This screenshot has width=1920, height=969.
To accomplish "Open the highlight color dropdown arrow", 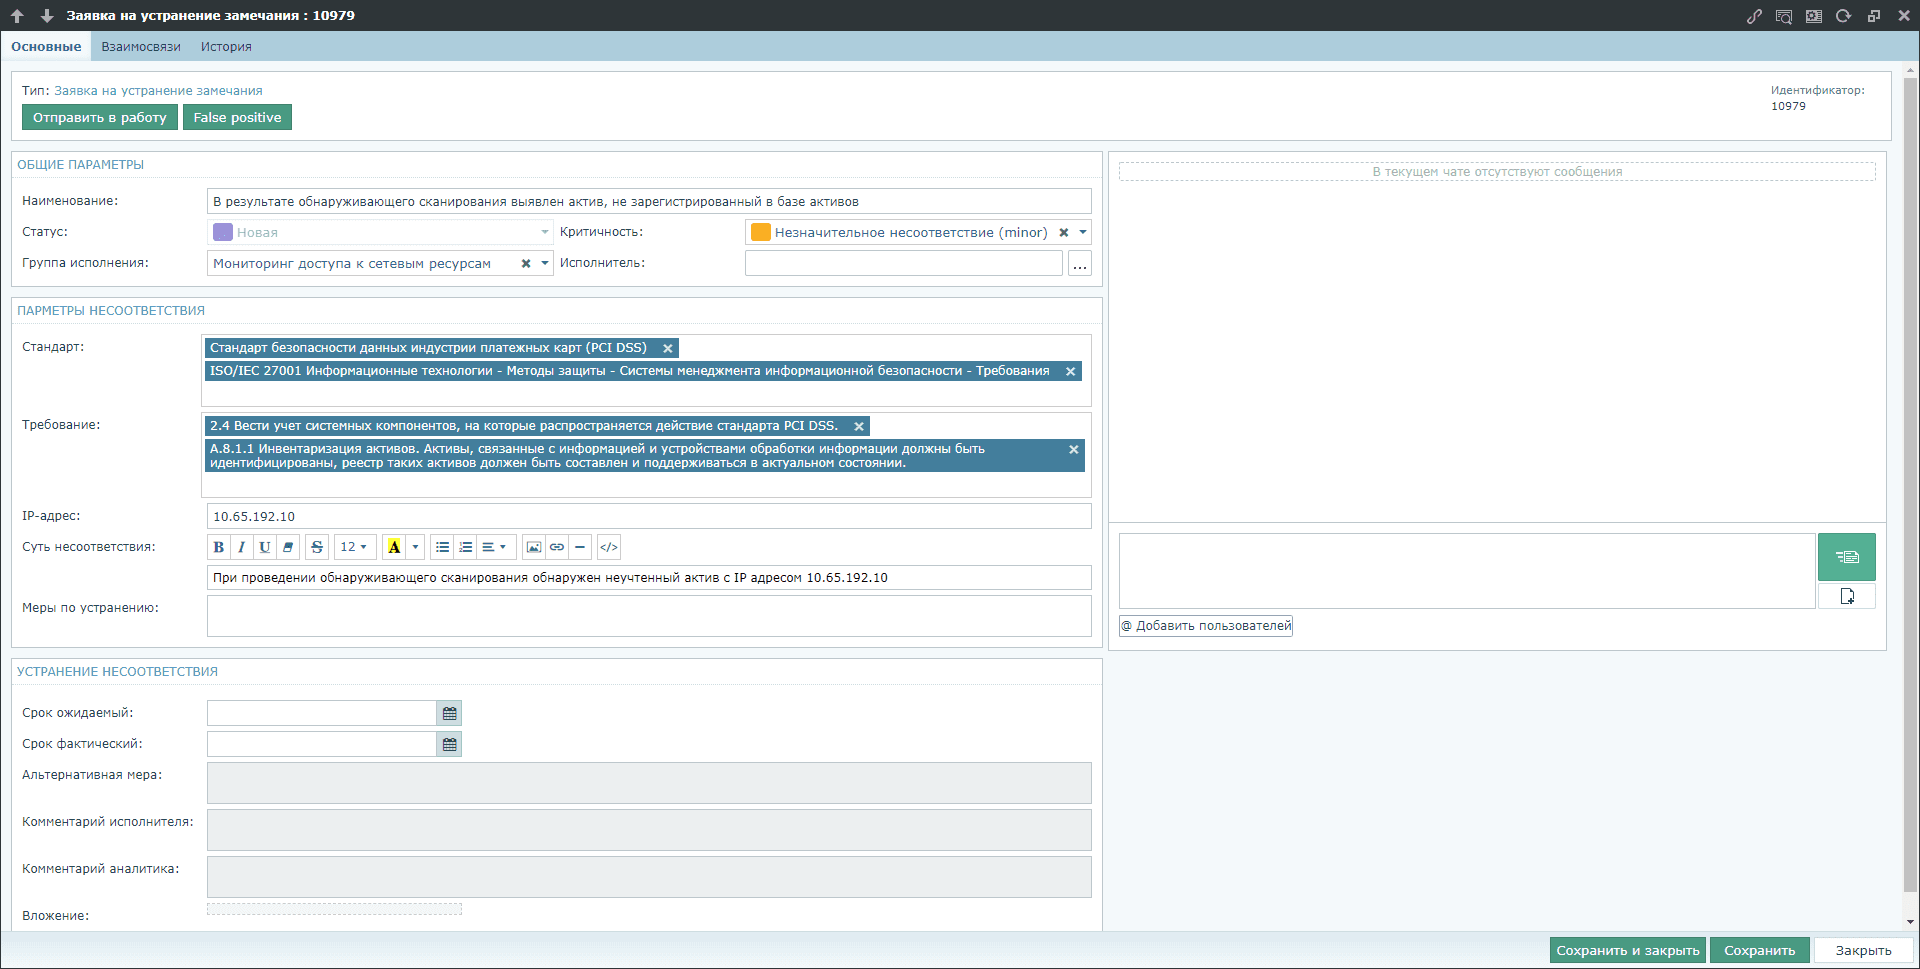I will tap(416, 547).
